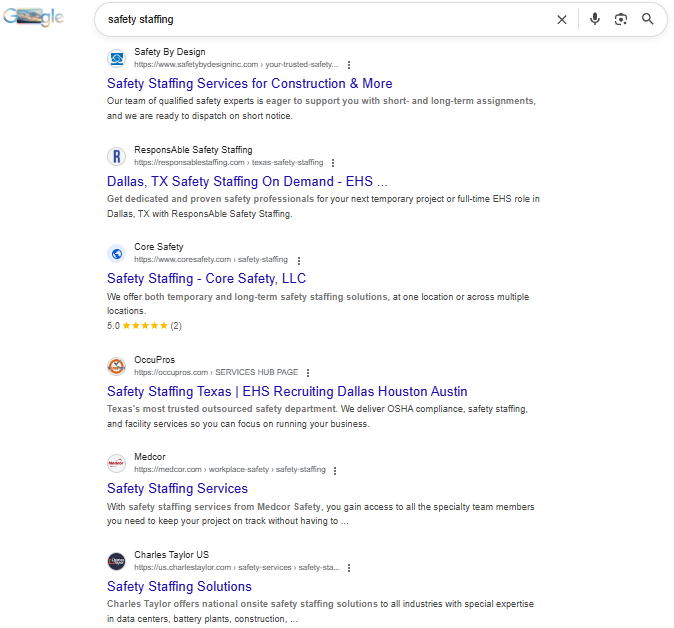
Task: Click the safetybydesigninc.com URL text
Action: tap(236, 64)
